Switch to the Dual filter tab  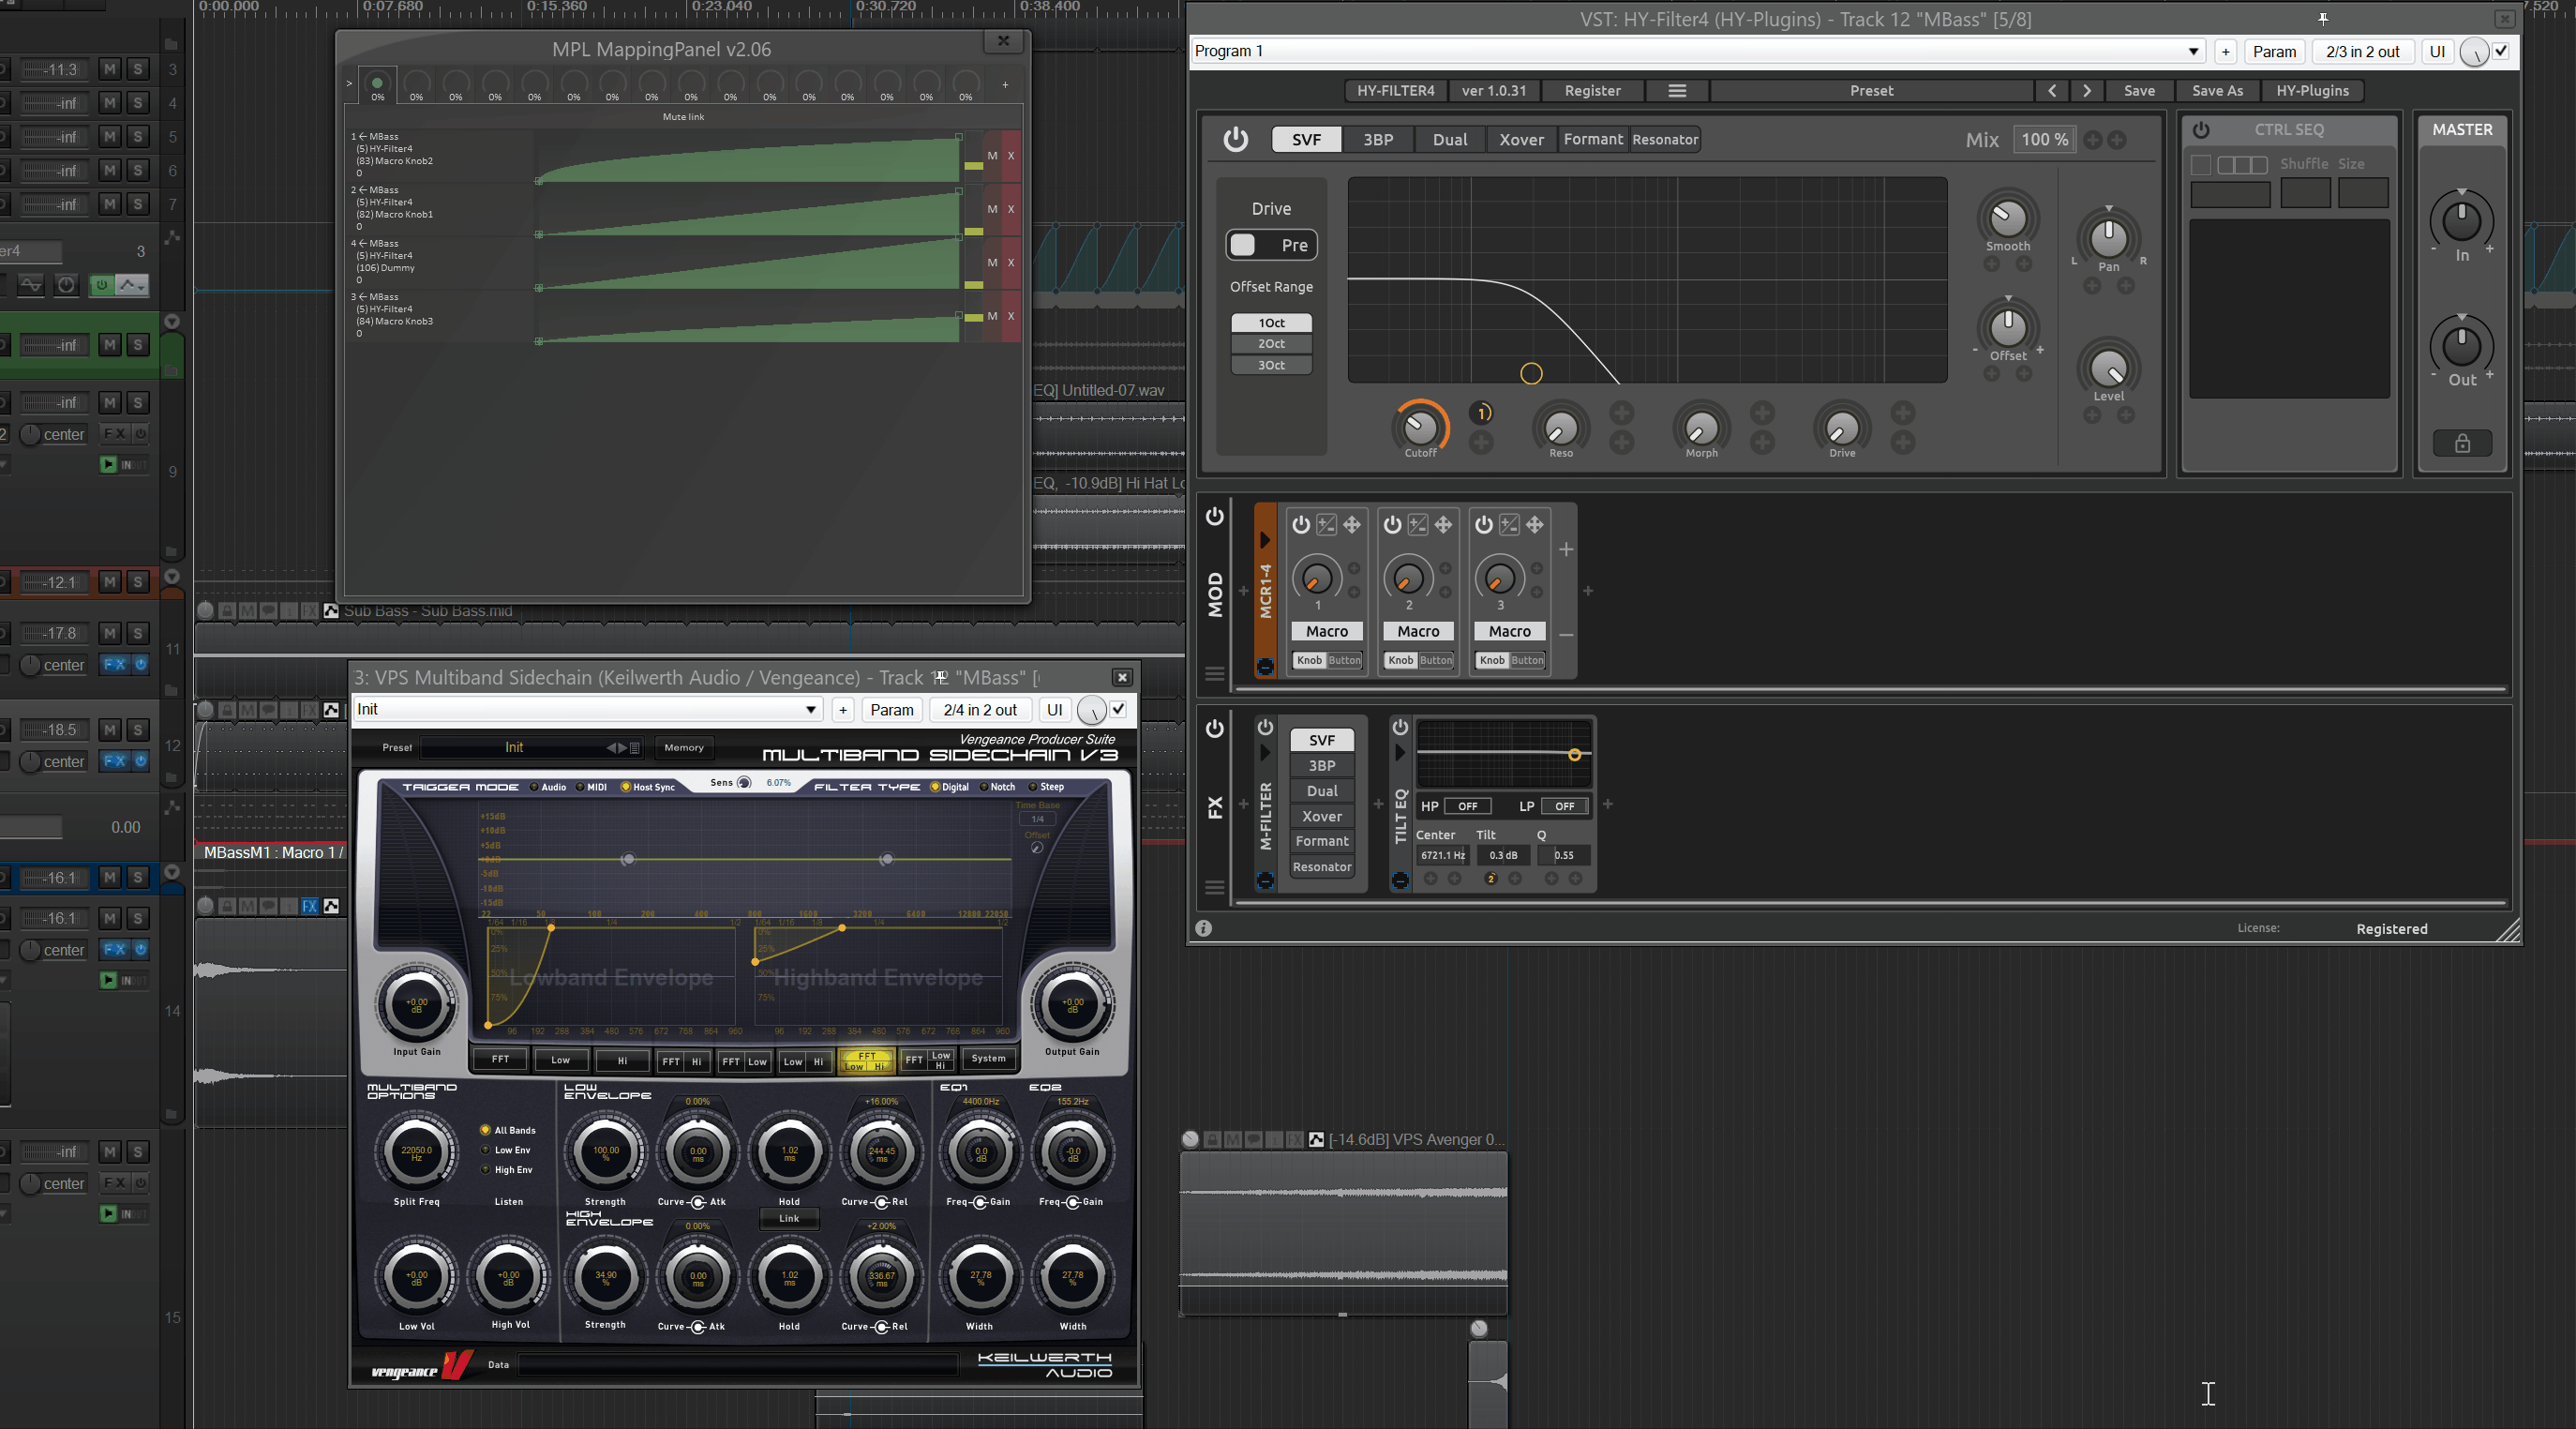coord(1450,140)
